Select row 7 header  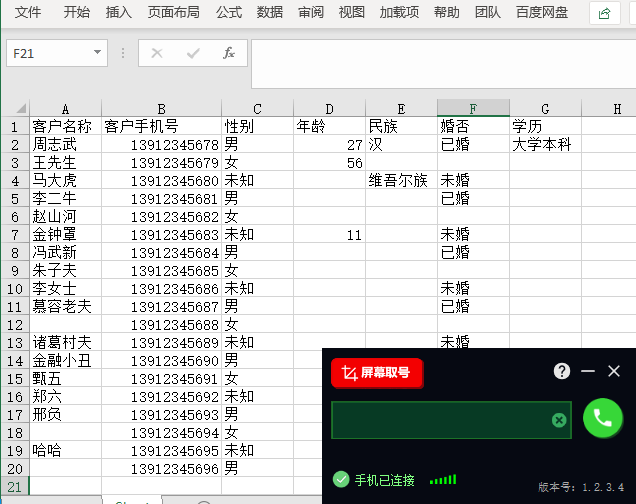tap(14, 234)
